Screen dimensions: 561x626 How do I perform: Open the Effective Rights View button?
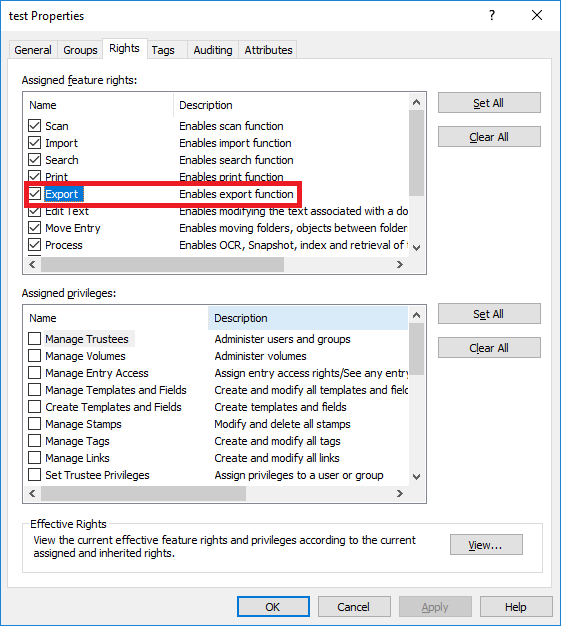[x=486, y=545]
